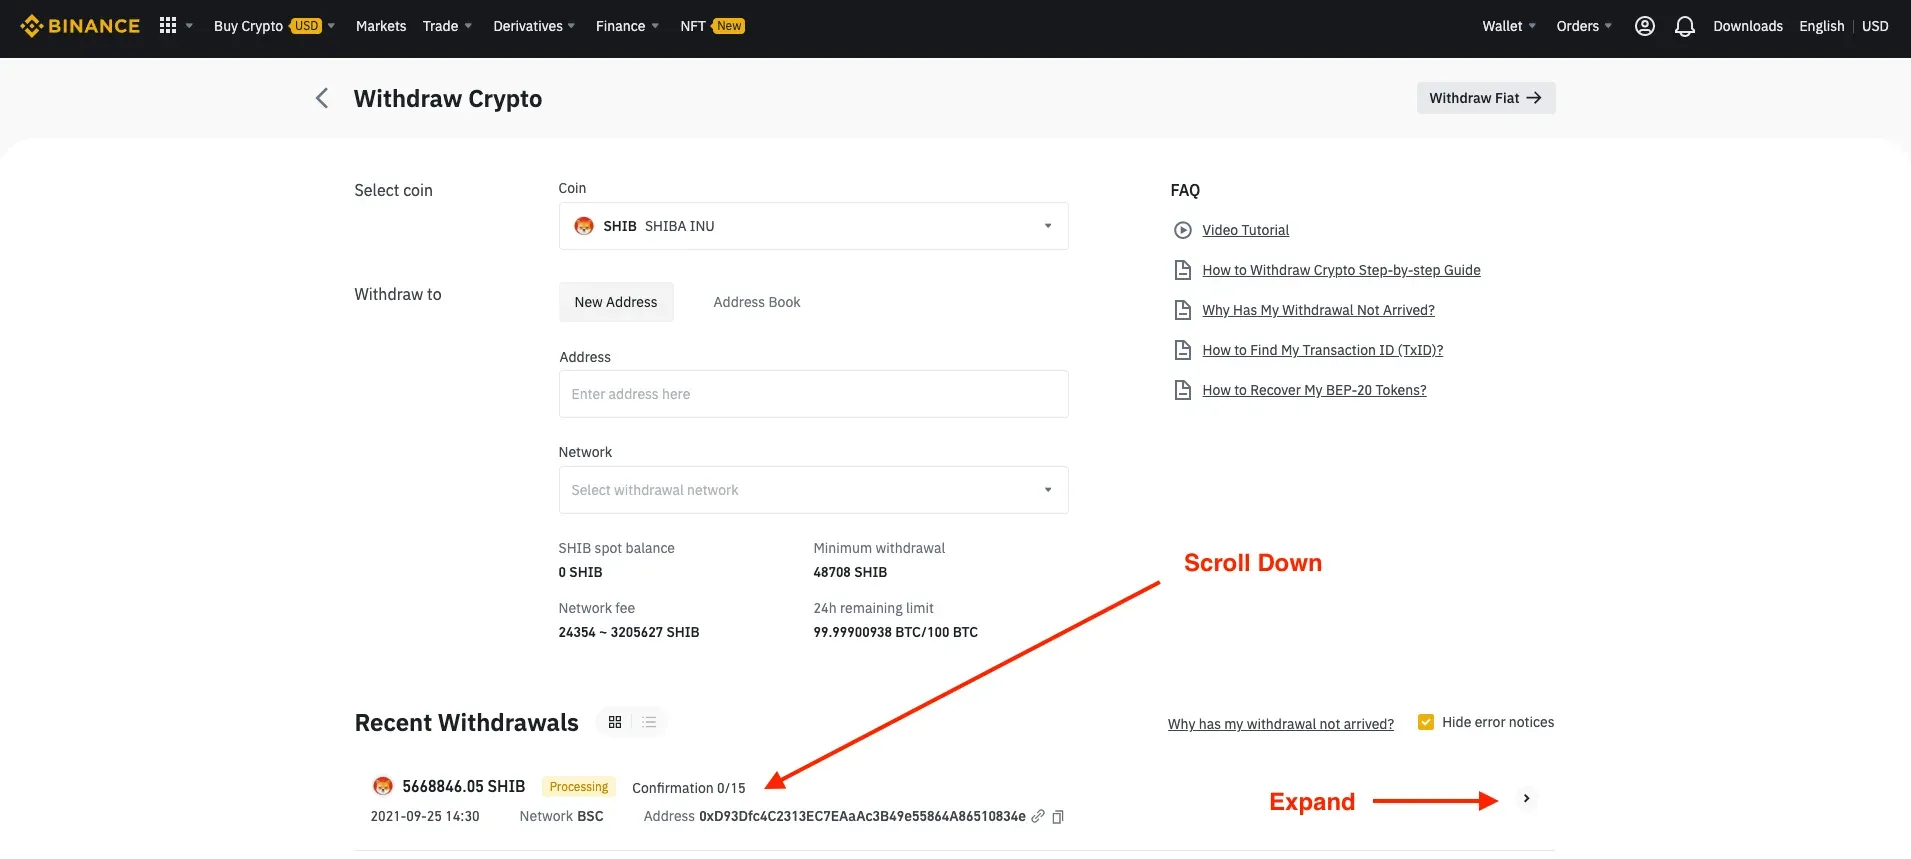Open the NFT menu item
Image resolution: width=1911 pixels, height=859 pixels.
point(712,26)
